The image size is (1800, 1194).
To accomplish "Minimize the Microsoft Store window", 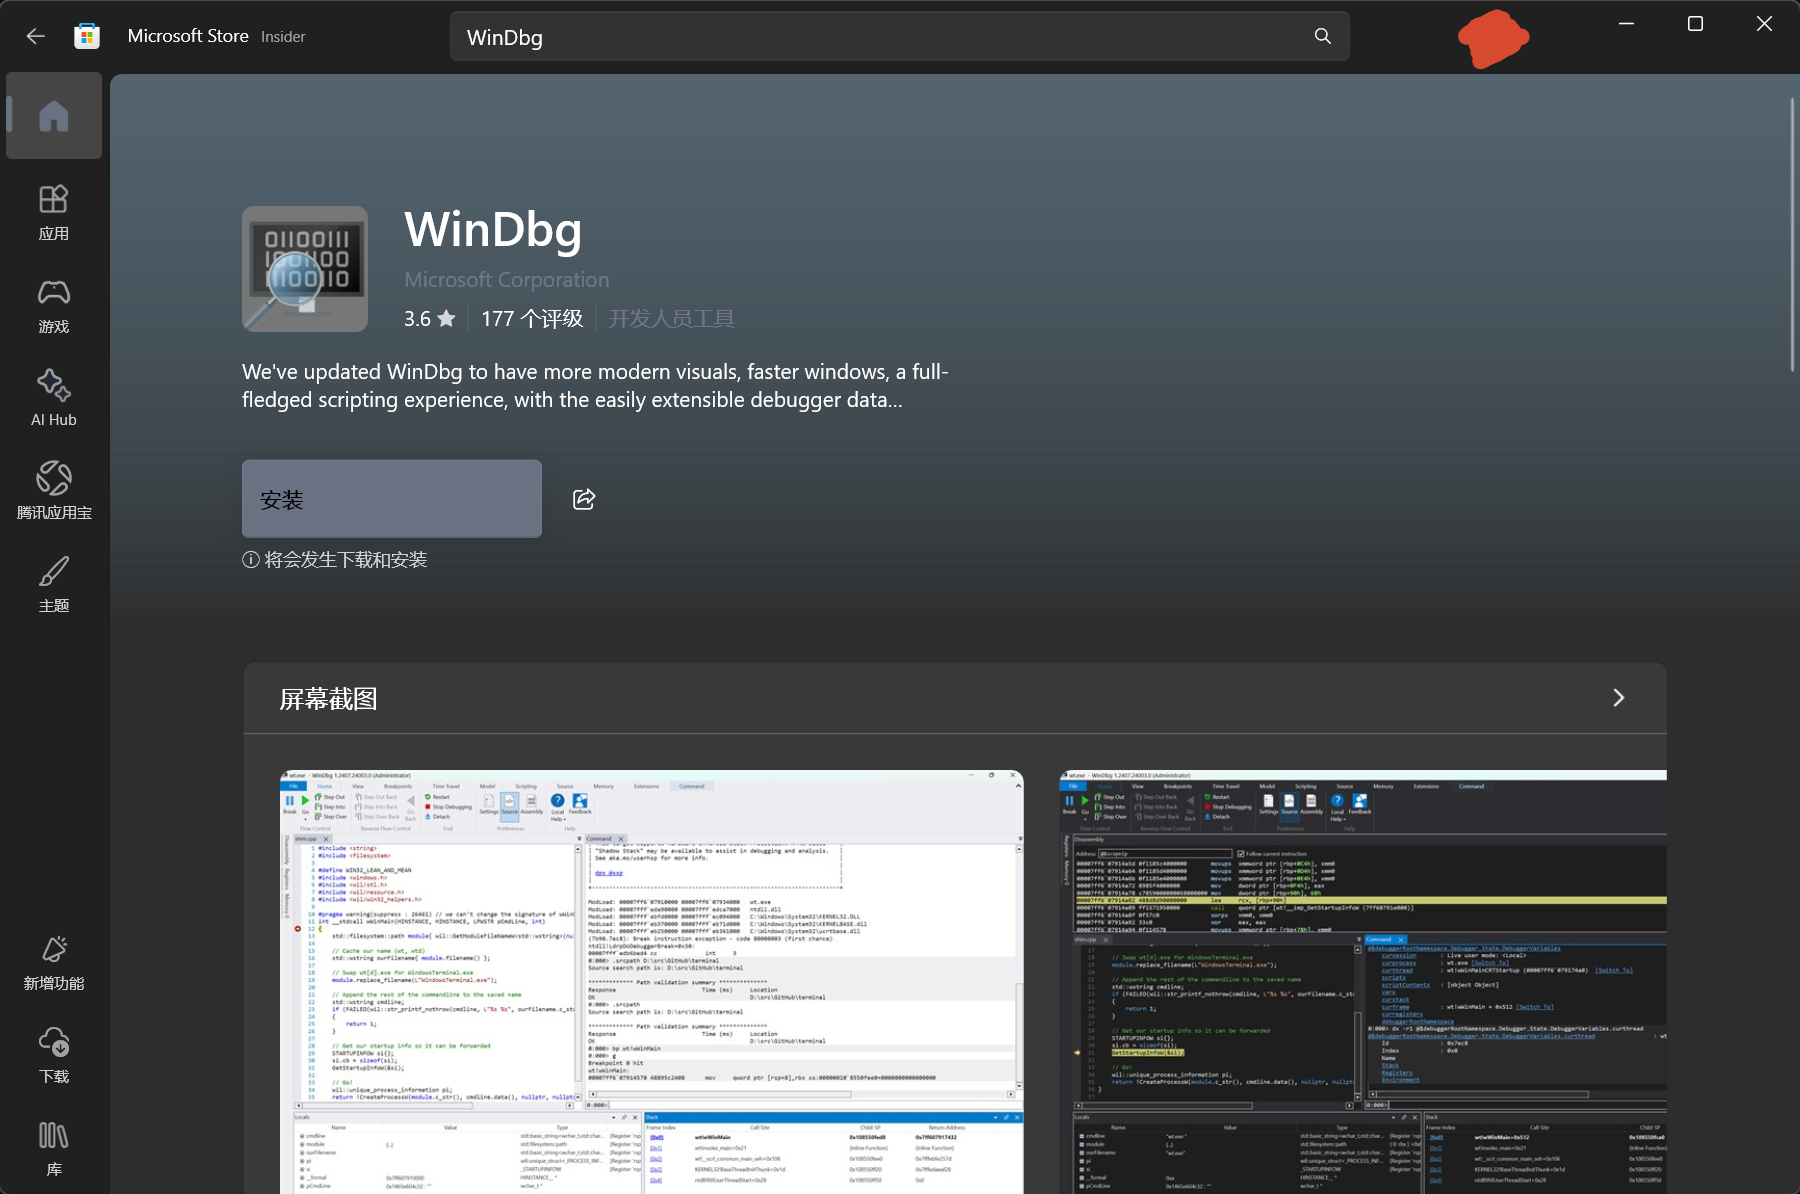I will pos(1626,24).
